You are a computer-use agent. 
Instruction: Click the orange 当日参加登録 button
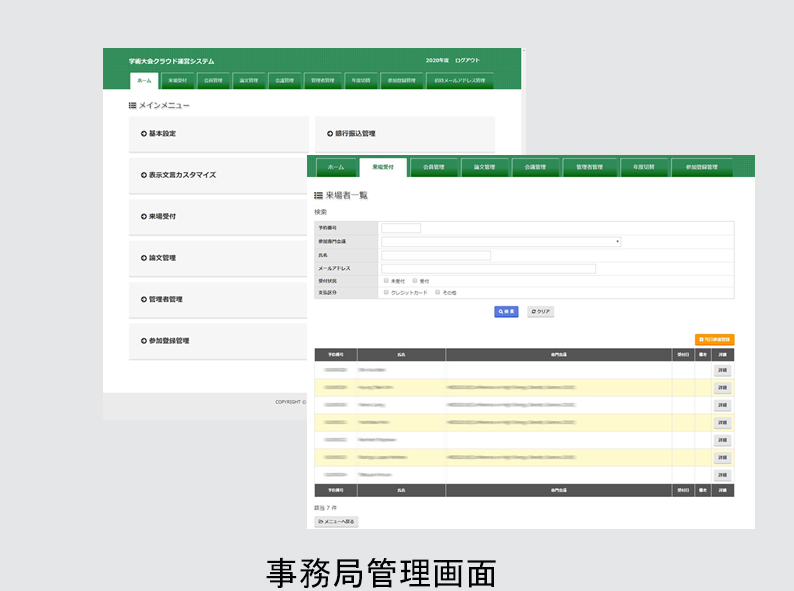714,339
